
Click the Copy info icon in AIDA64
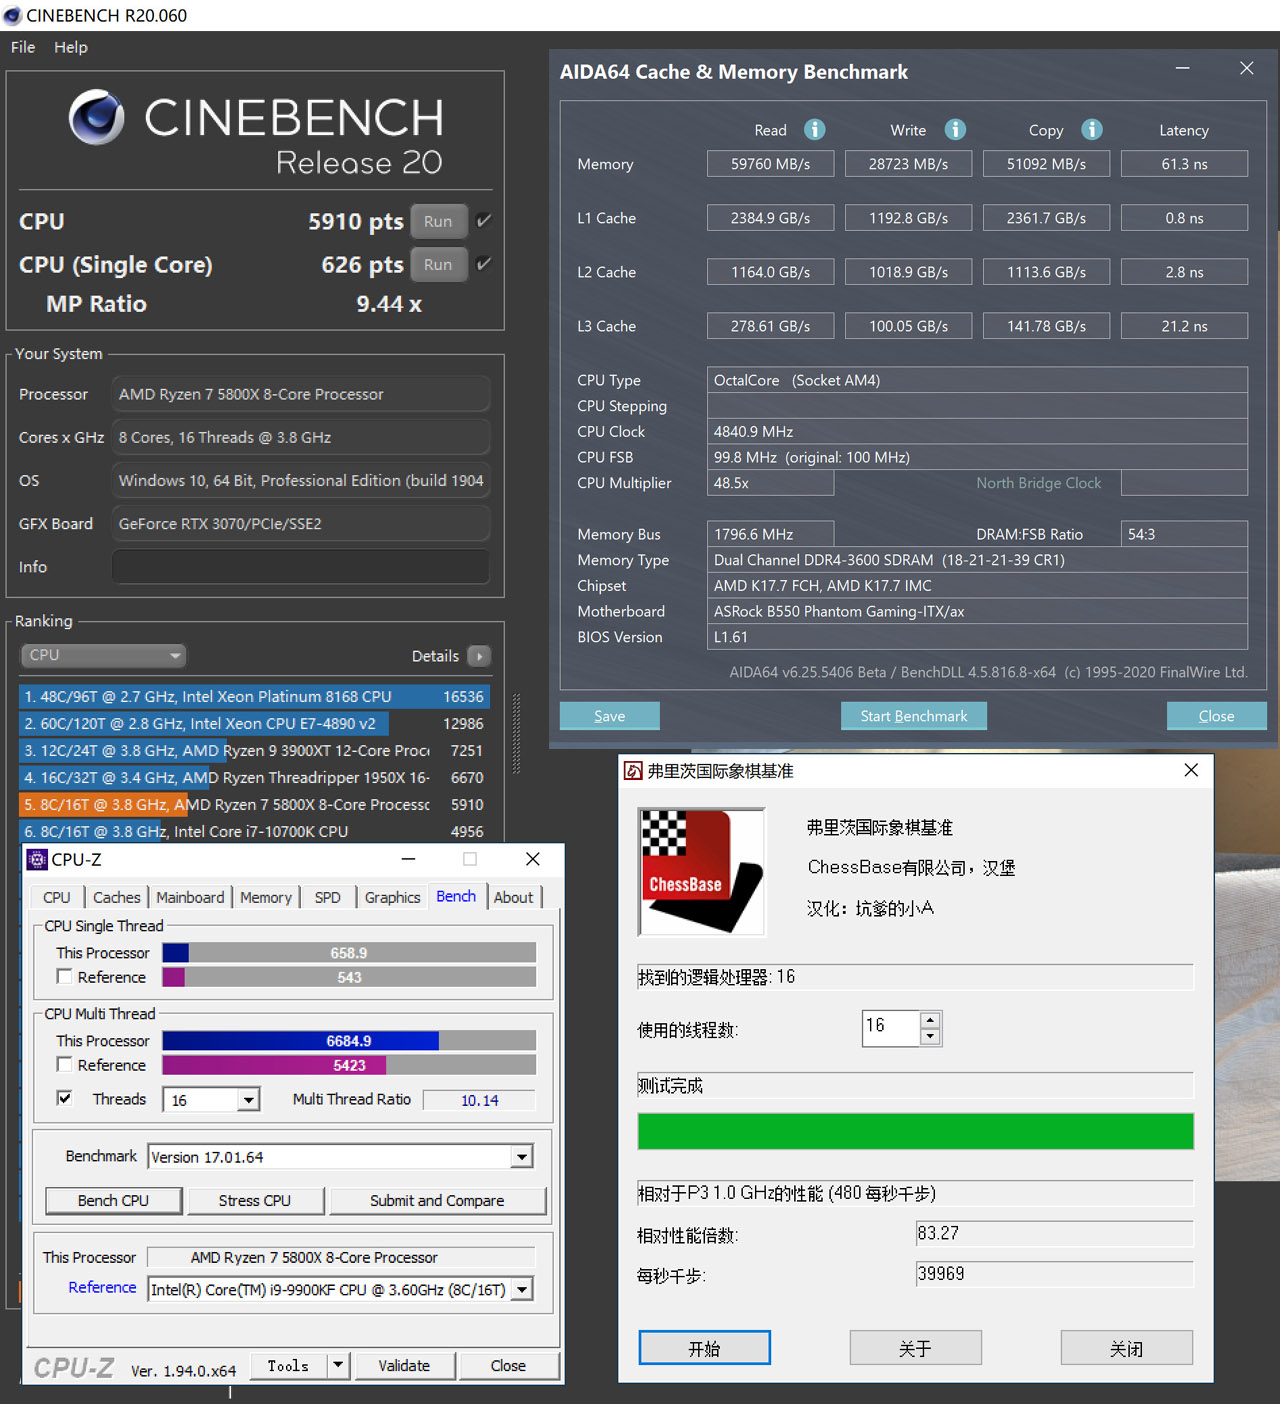[1092, 130]
